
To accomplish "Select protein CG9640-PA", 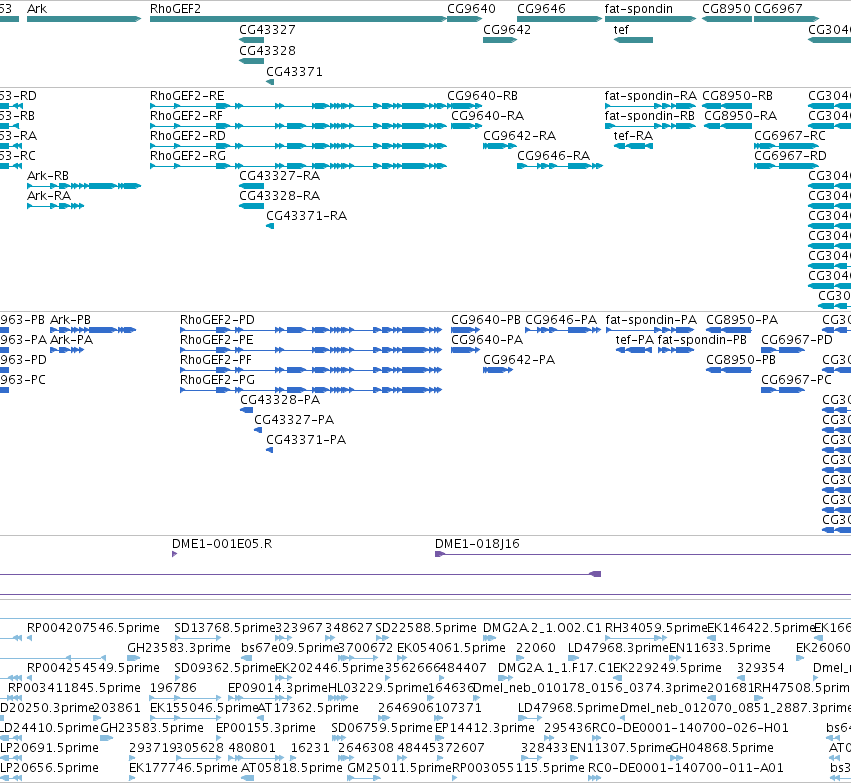I will coord(466,350).
